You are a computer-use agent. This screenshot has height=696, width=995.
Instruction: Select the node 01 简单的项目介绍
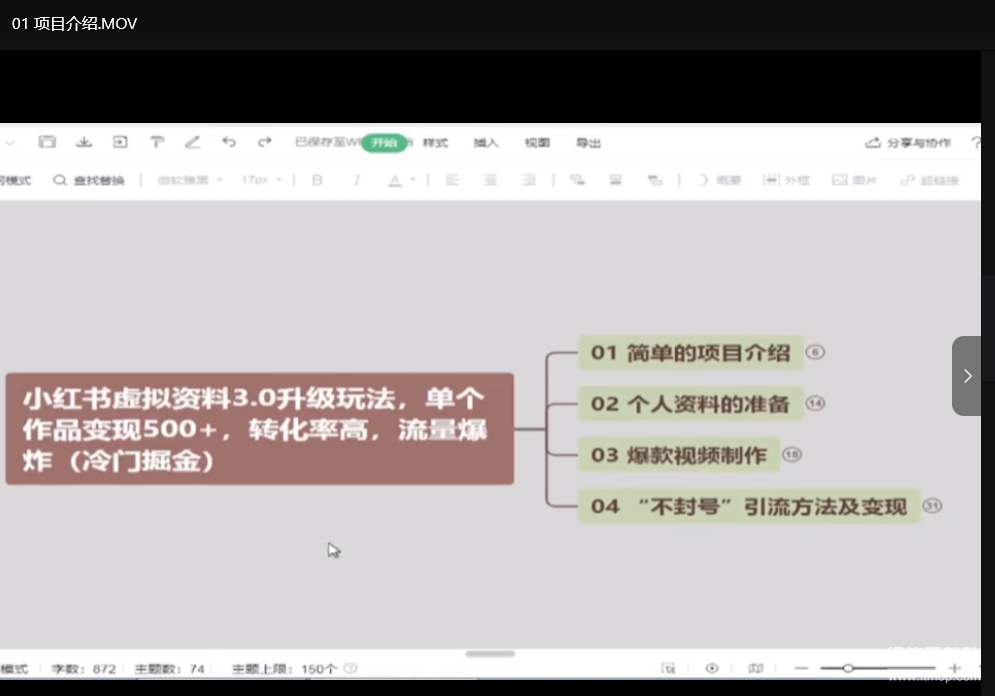(690, 352)
